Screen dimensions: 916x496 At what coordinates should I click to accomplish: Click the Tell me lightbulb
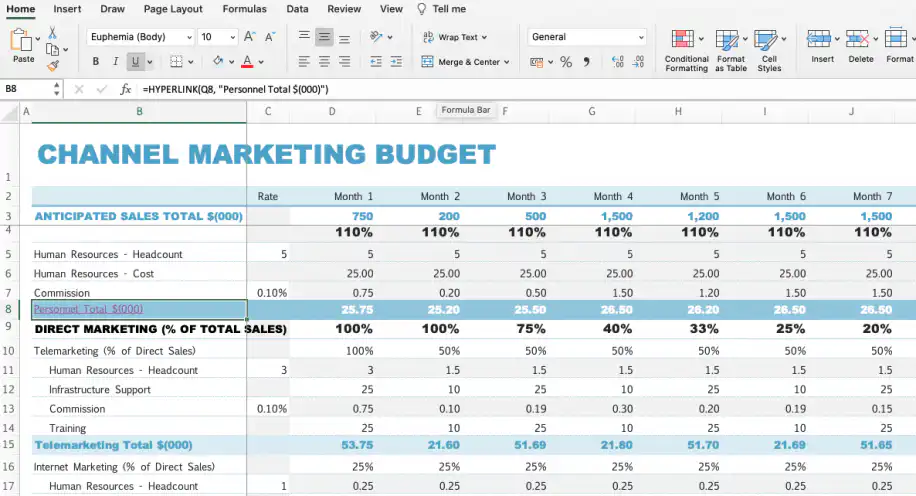coord(422,9)
